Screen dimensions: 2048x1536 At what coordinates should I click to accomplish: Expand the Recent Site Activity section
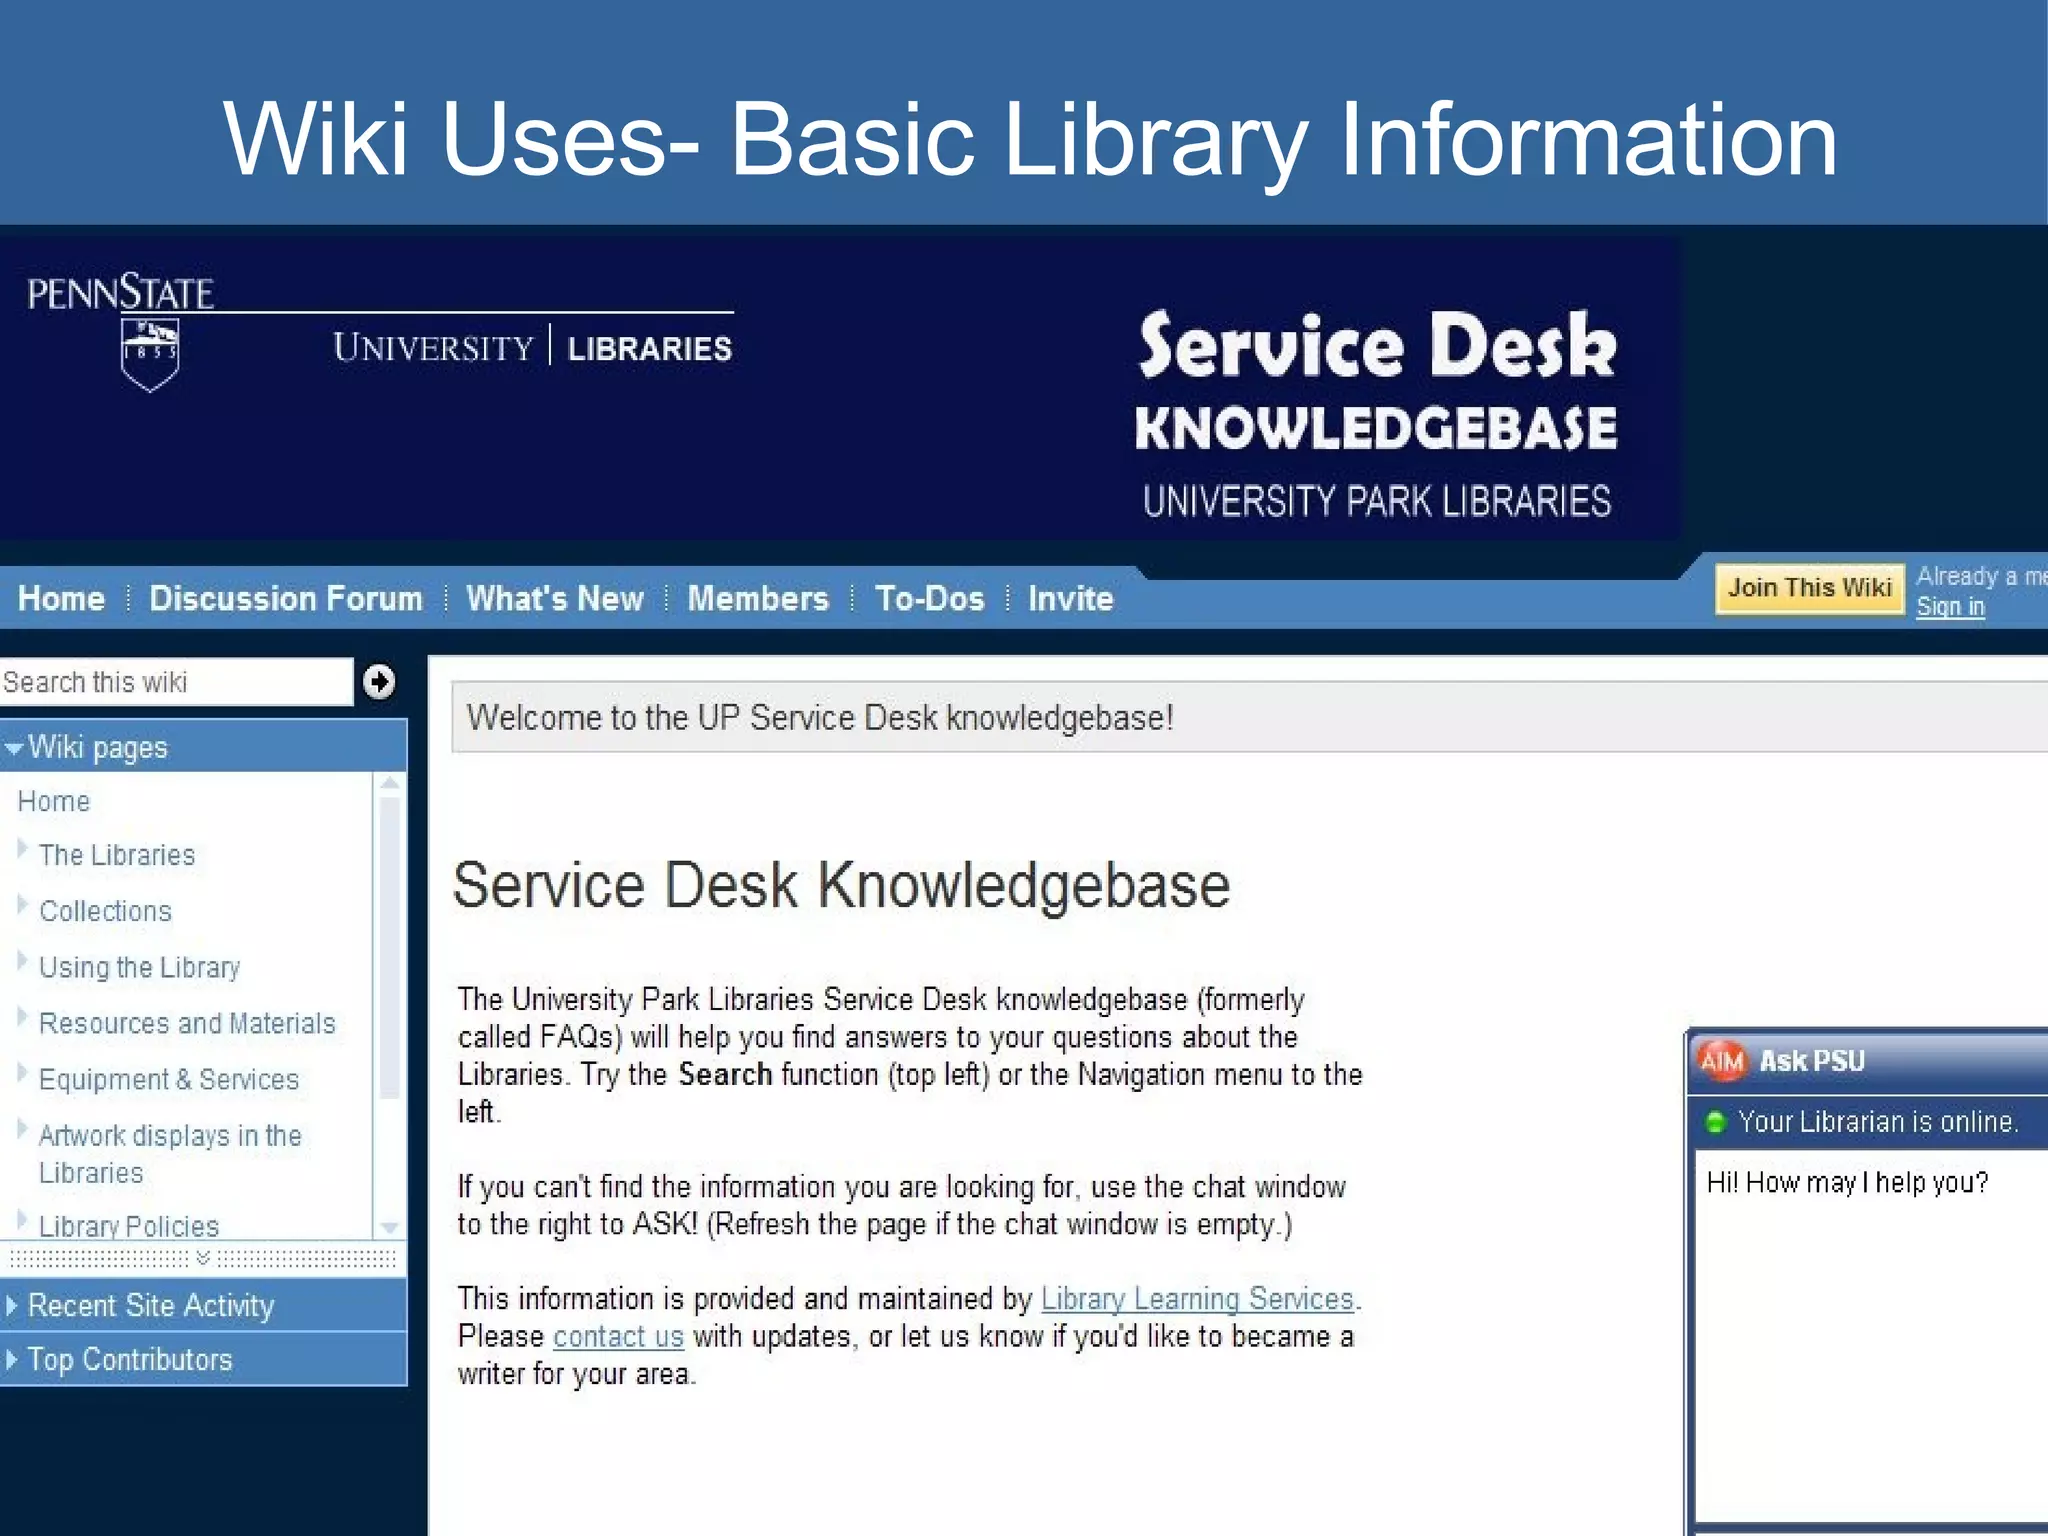coord(12,1306)
